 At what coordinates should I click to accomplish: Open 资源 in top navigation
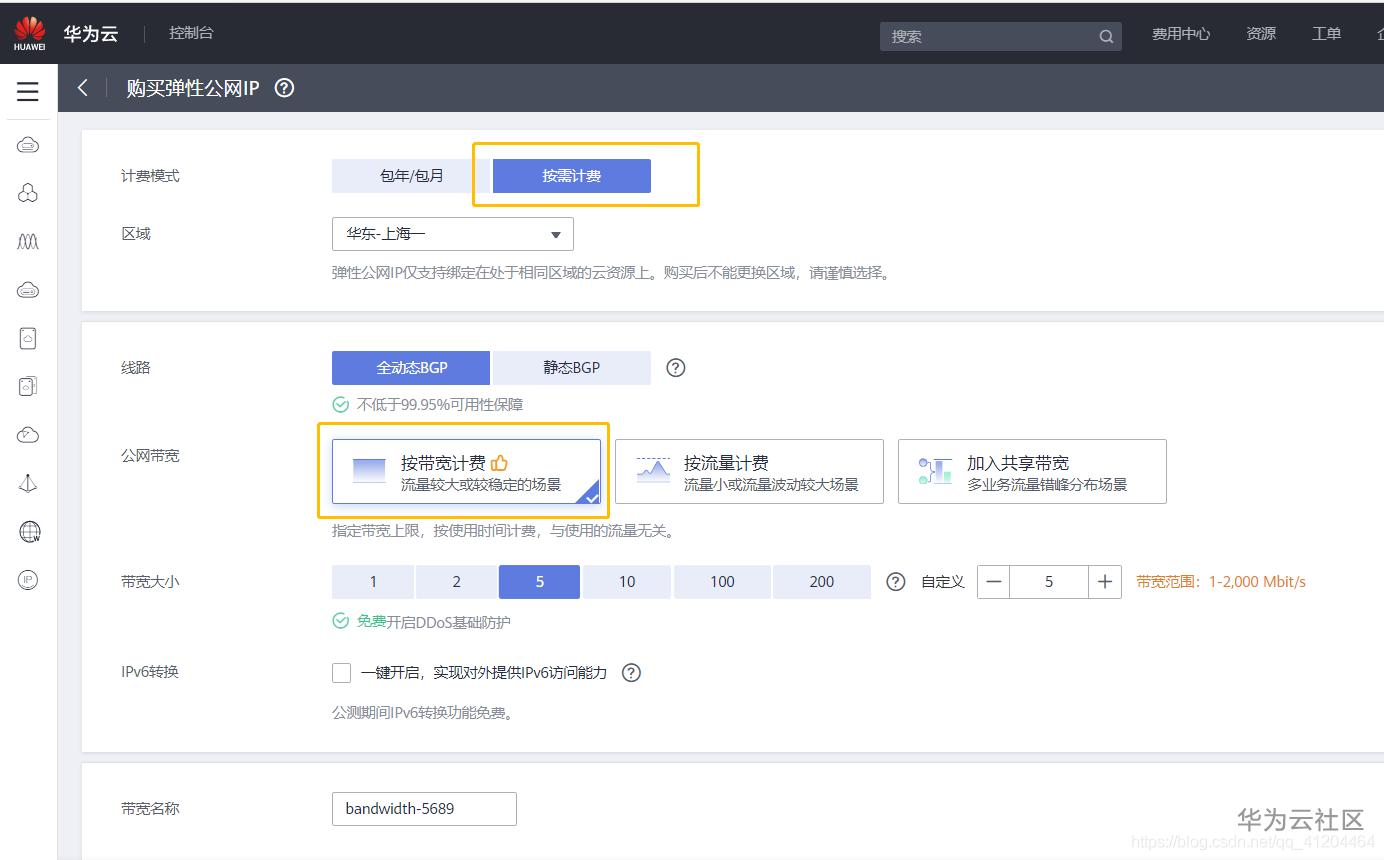[1261, 34]
